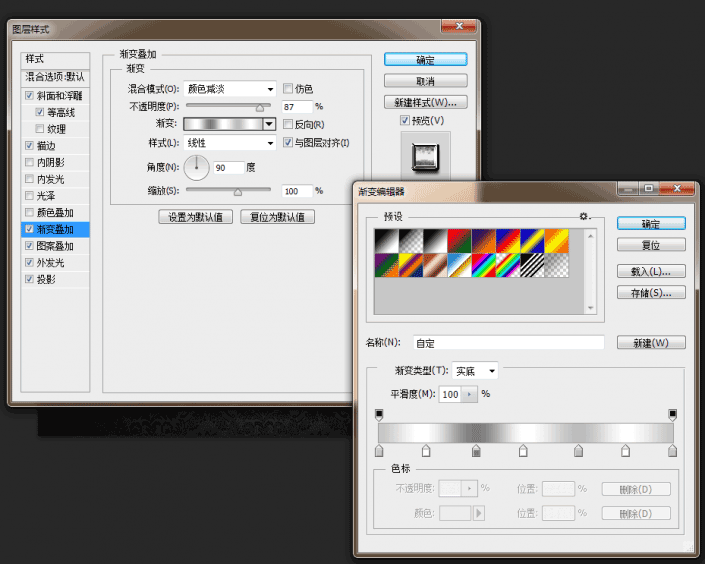Click the 设置为默认值 button
The height and width of the screenshot is (564, 705).
point(196,217)
